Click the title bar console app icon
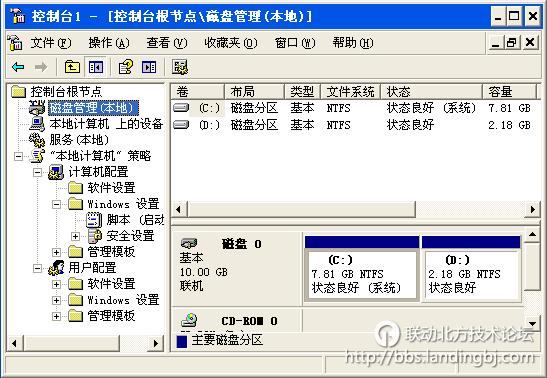Screen dimensions: 547x378 pyautogui.click(x=17, y=16)
